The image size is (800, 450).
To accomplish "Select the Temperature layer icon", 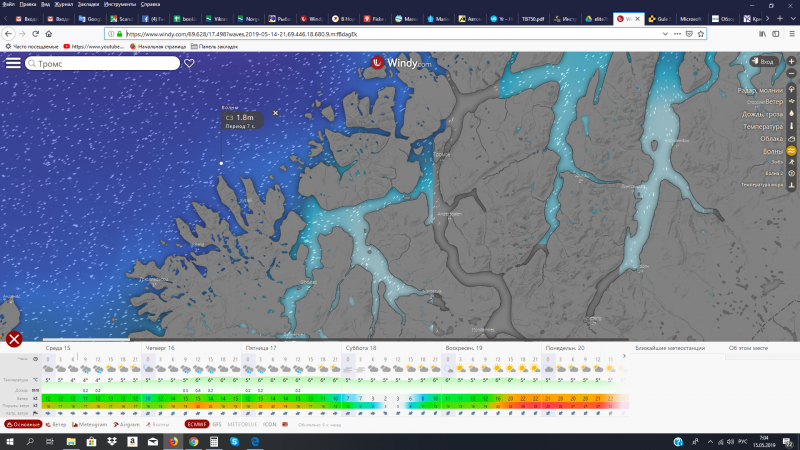I will pos(791,127).
